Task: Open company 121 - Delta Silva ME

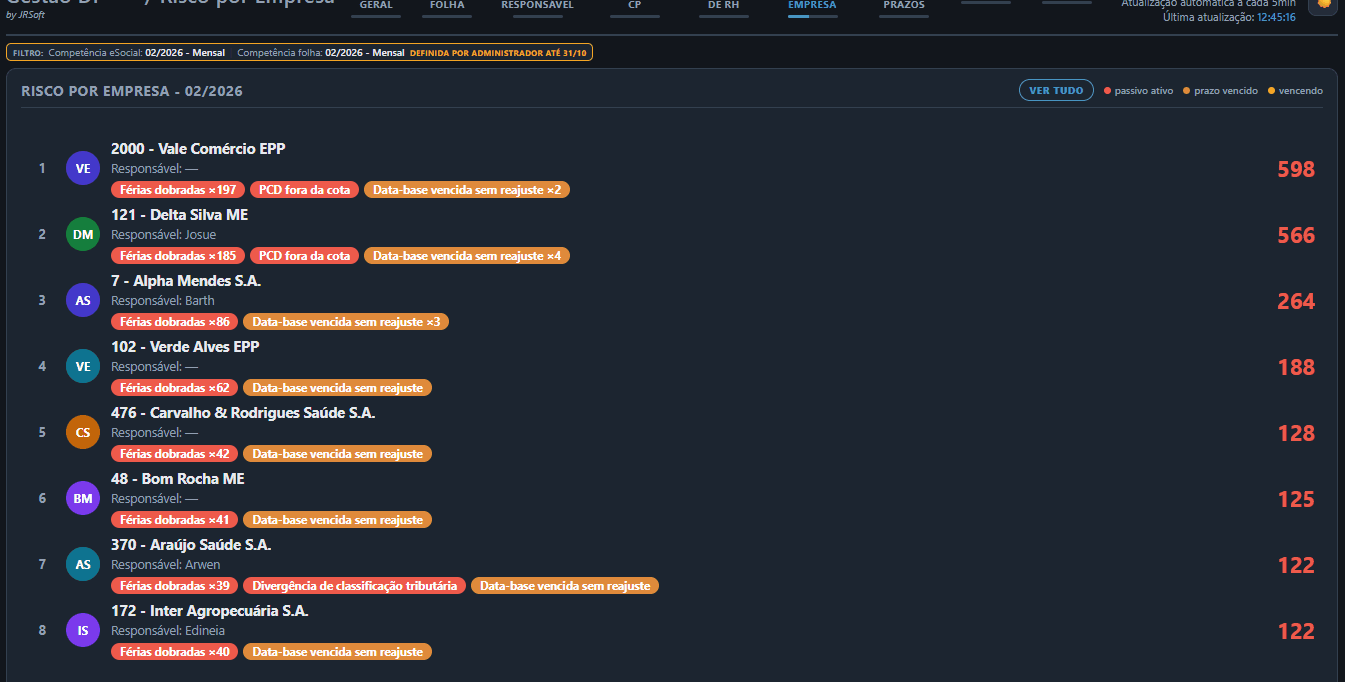Action: pos(179,214)
